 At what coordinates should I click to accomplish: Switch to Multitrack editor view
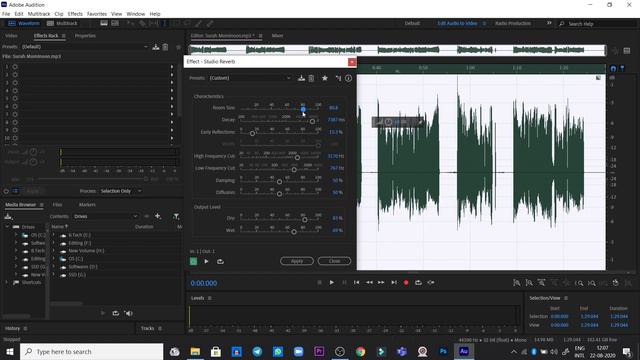[x=62, y=23]
